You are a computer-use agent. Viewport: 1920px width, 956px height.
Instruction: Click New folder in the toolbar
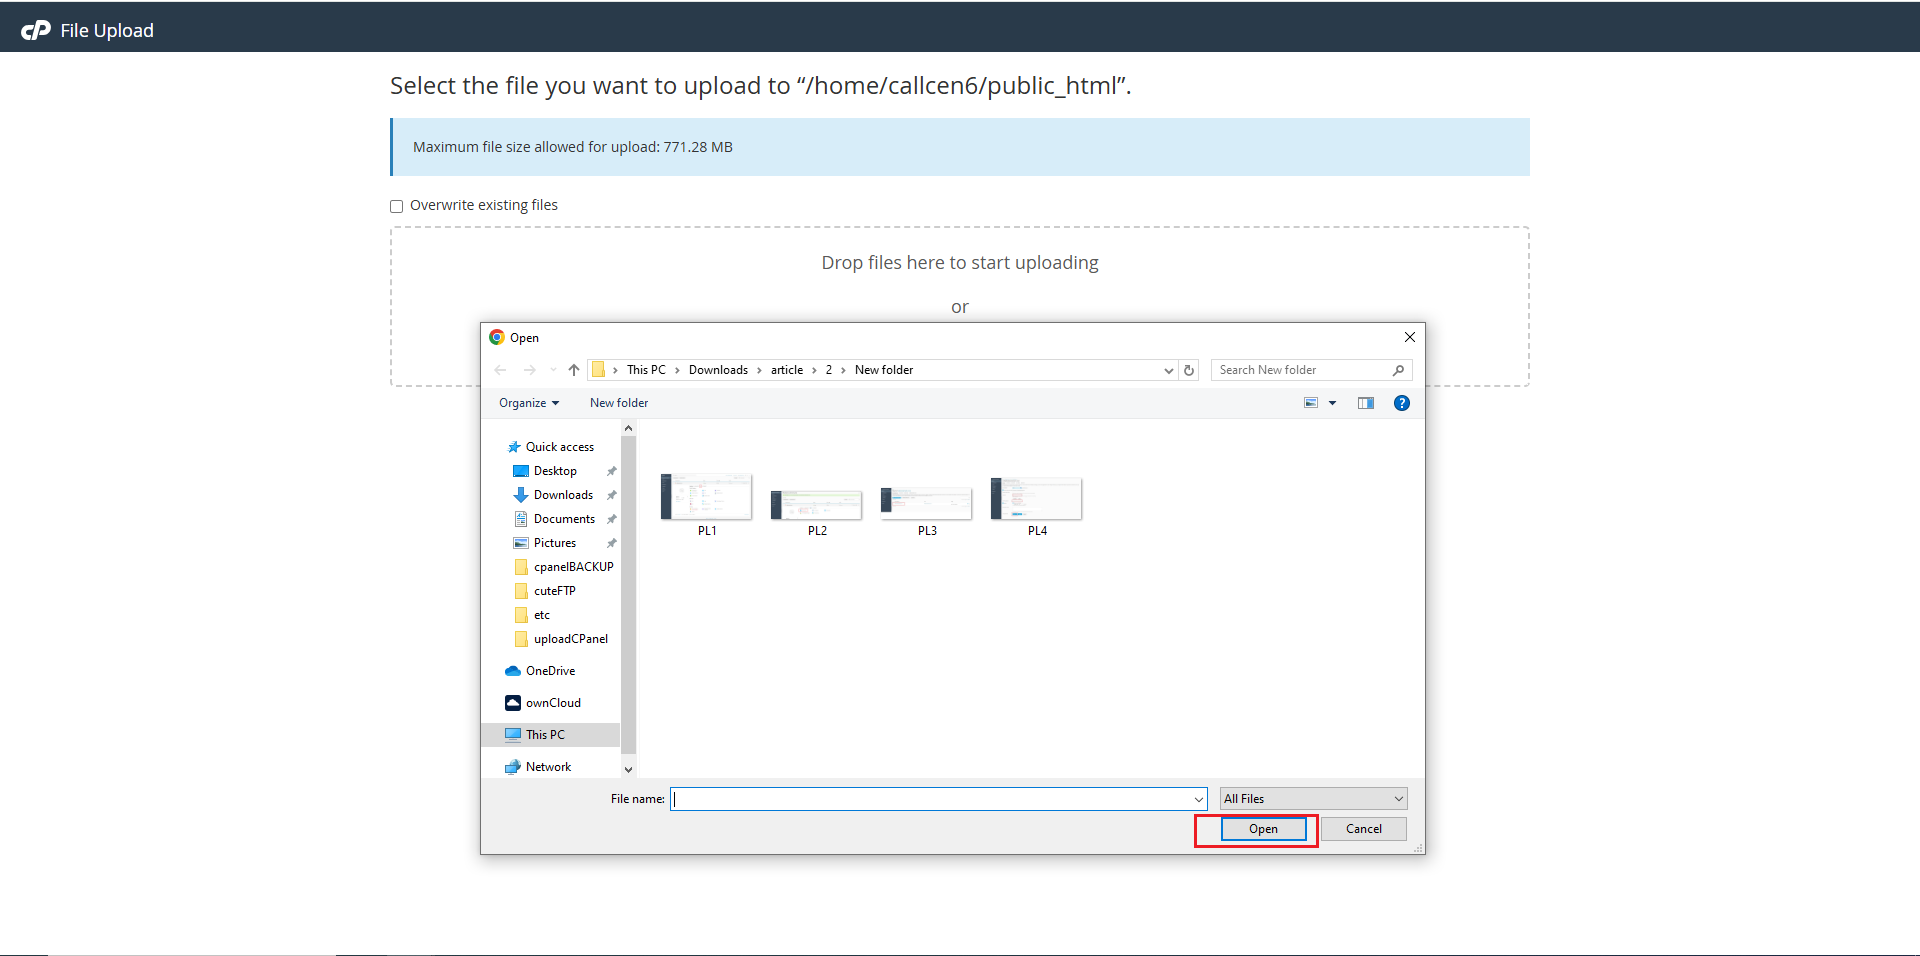tap(619, 403)
